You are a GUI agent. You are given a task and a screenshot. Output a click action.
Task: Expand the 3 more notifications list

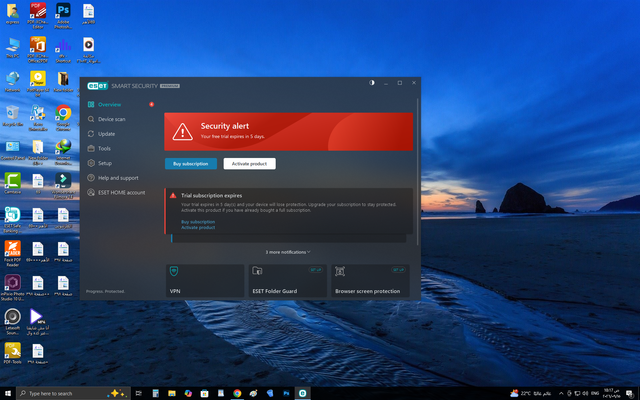click(x=288, y=252)
